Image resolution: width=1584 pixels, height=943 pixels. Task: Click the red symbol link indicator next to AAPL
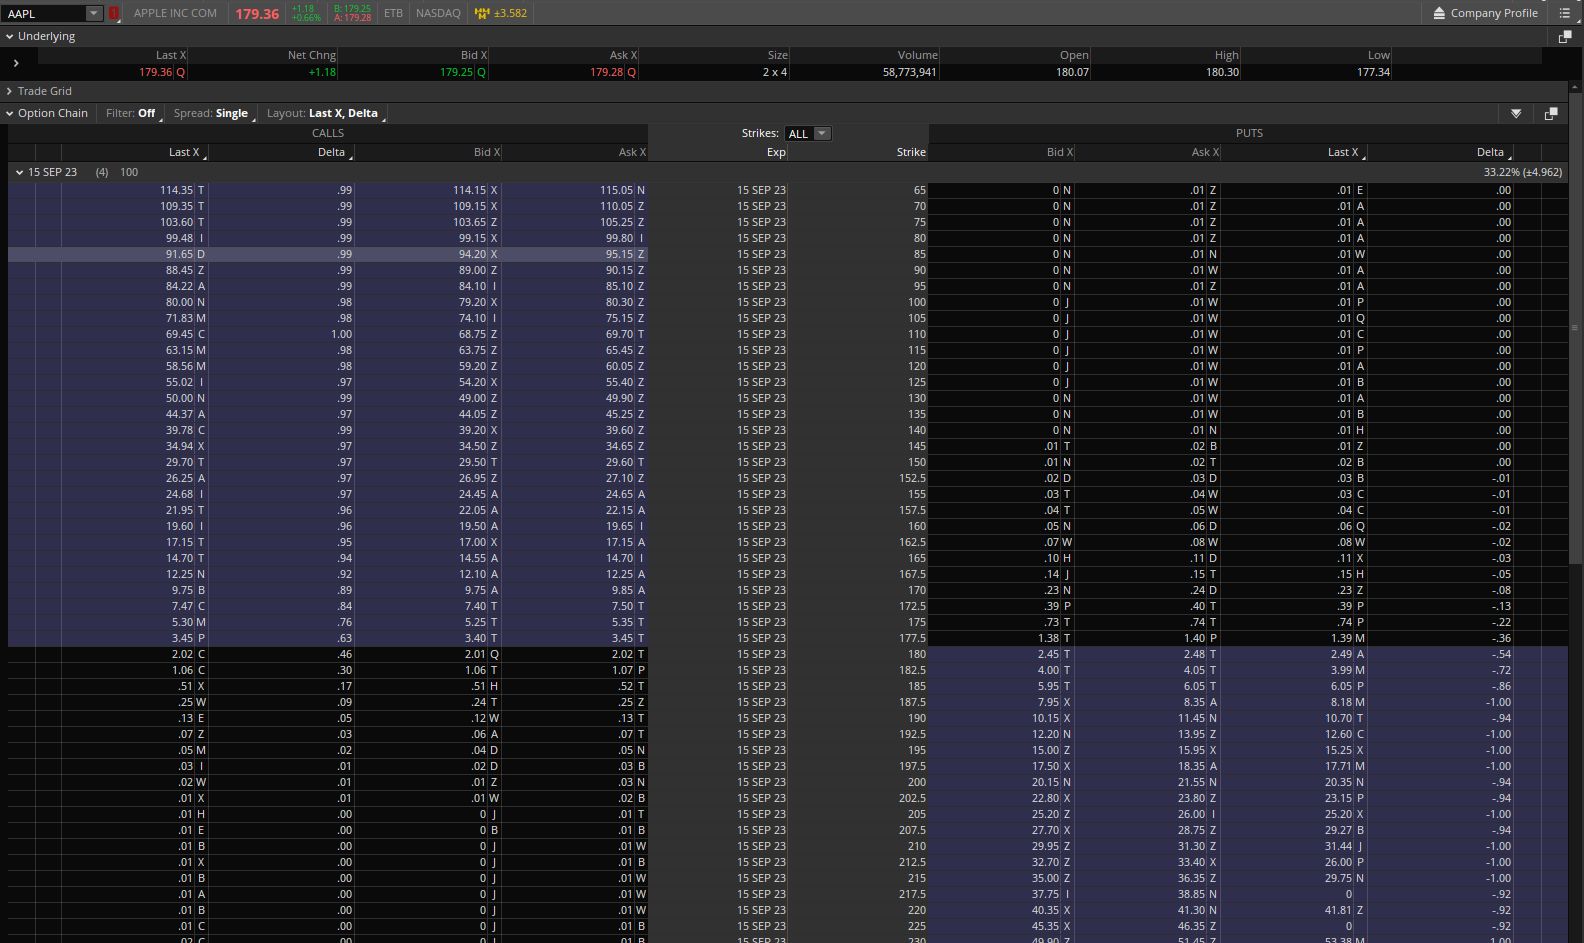[115, 14]
